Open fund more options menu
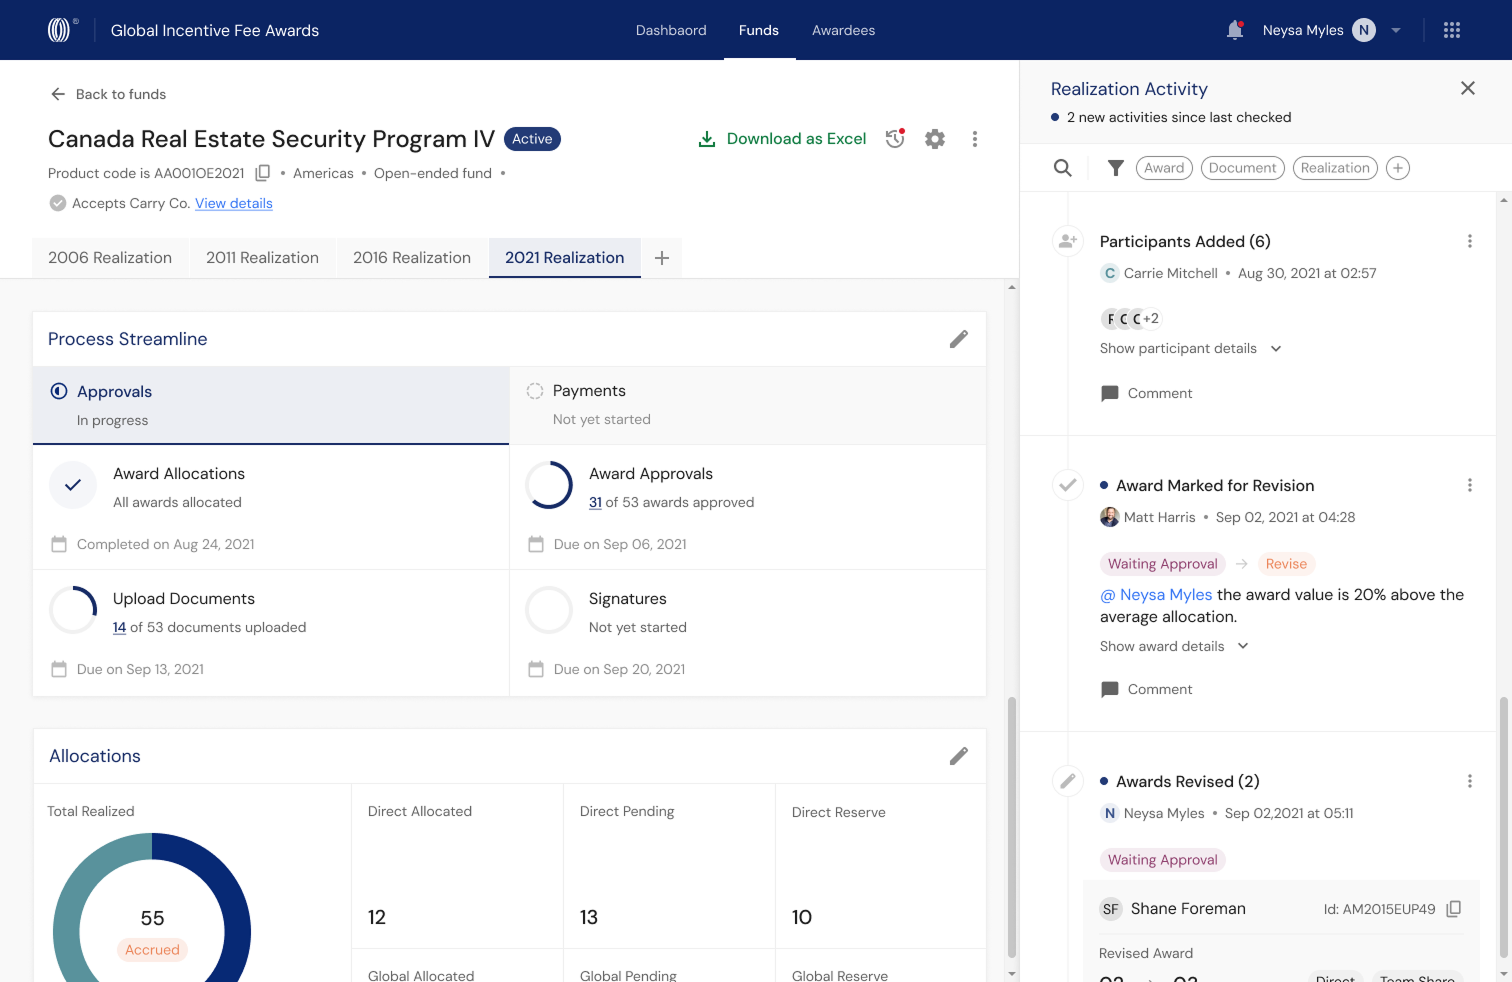1512x982 pixels. (975, 139)
